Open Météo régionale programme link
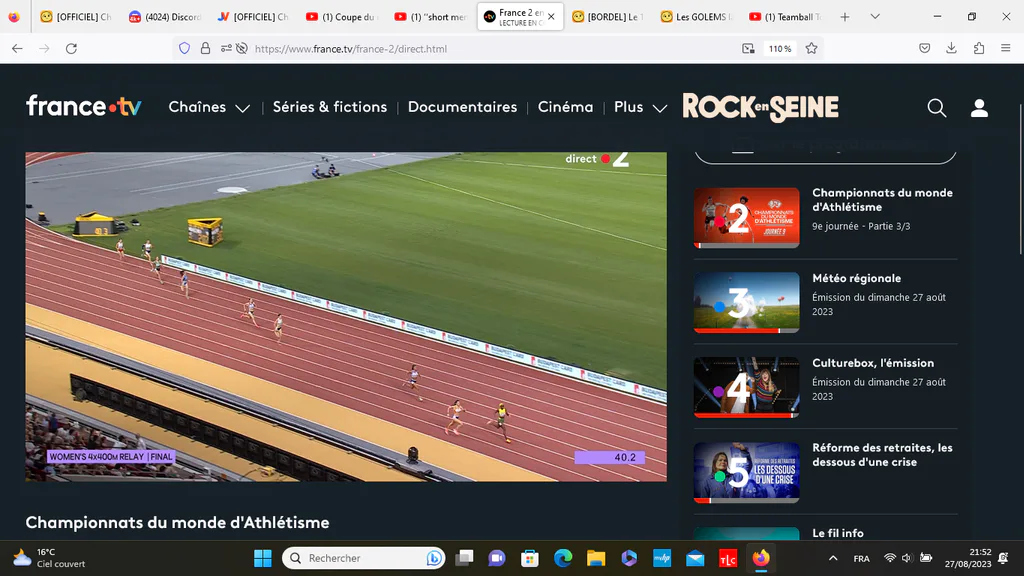 [x=856, y=278]
